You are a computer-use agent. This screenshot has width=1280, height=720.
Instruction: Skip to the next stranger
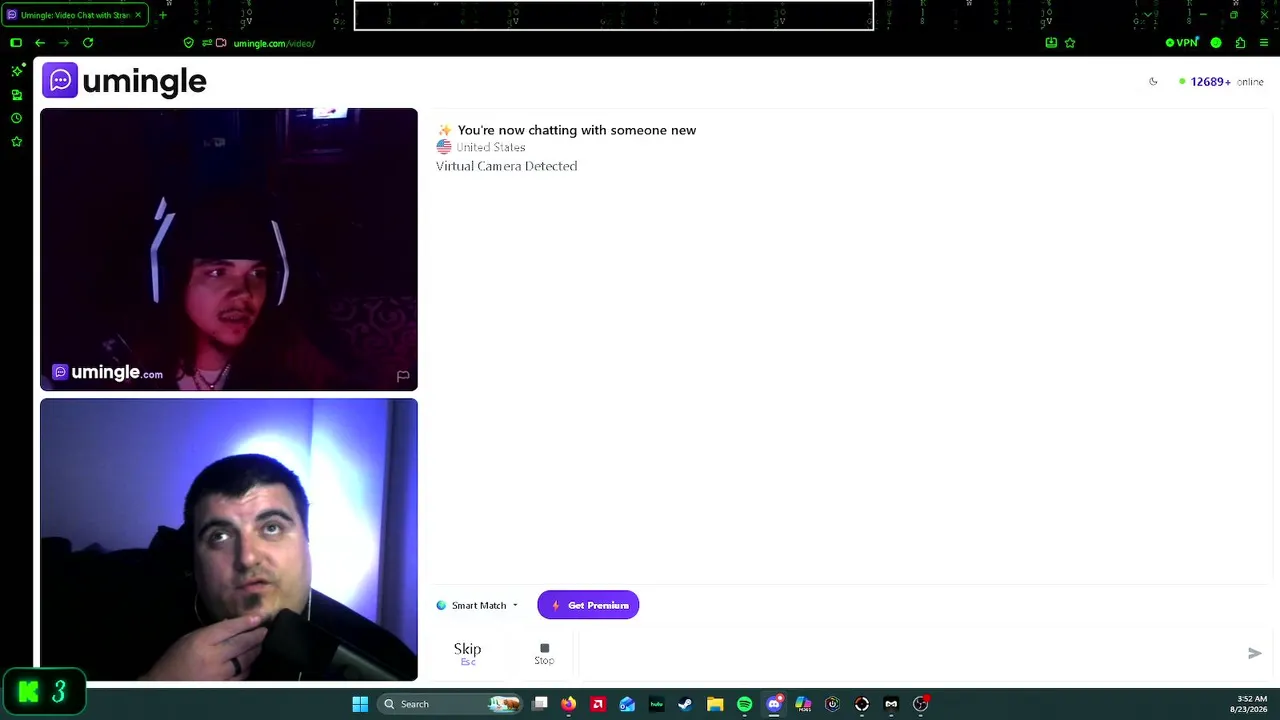[467, 653]
